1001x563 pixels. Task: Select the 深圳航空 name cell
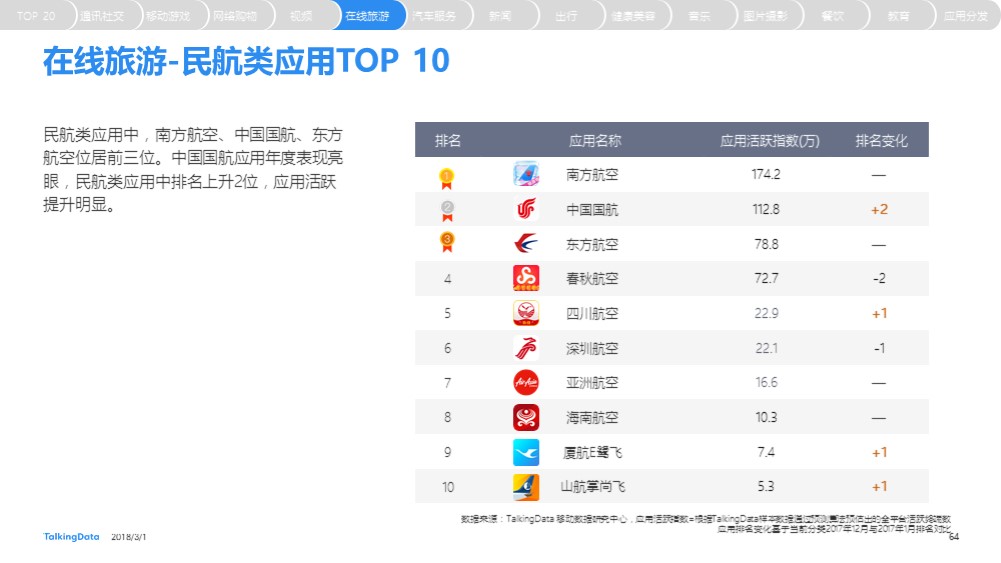(592, 349)
